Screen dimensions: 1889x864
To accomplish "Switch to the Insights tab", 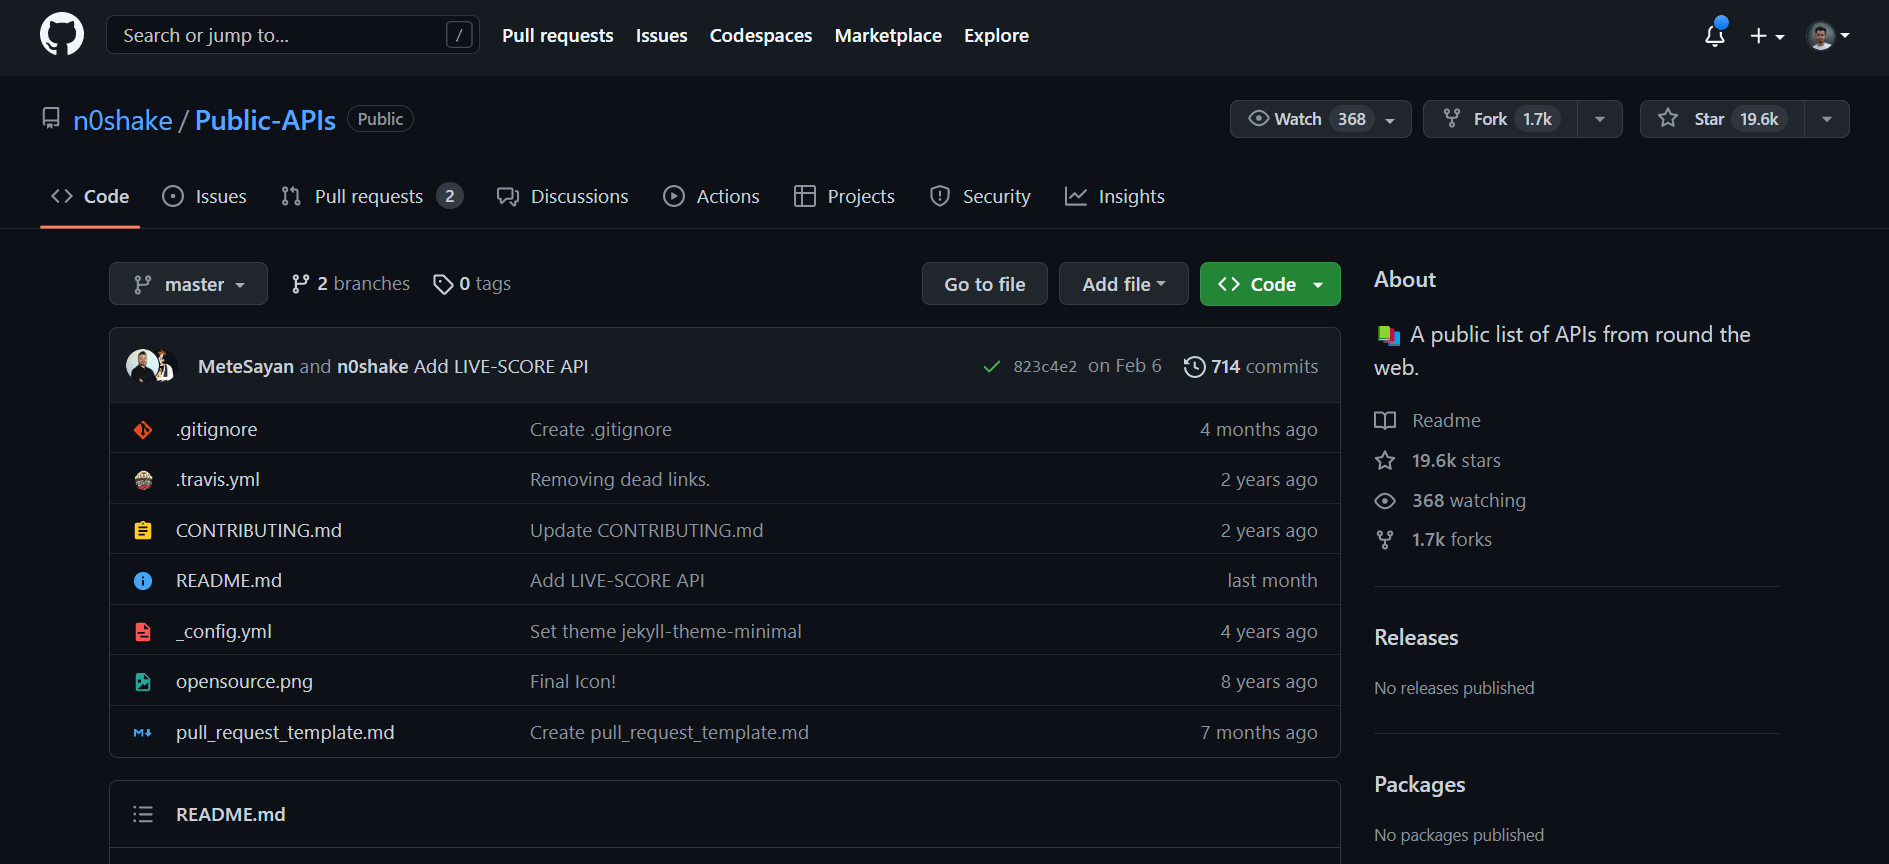I will 1114,196.
